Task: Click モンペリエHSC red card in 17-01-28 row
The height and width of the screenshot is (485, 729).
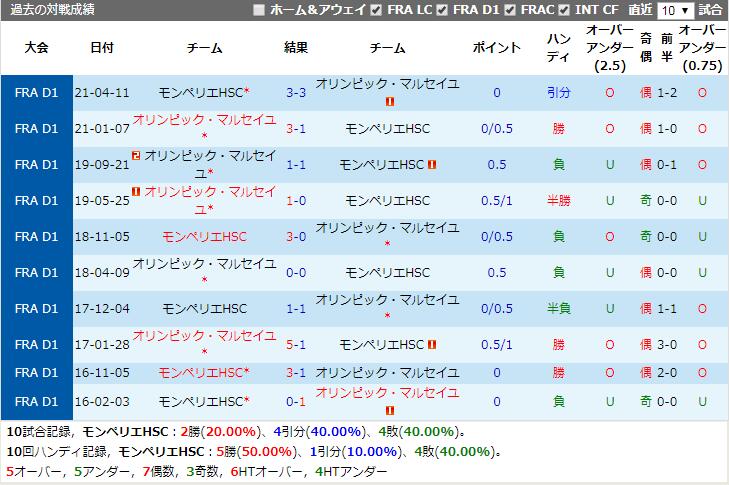Action: point(432,345)
